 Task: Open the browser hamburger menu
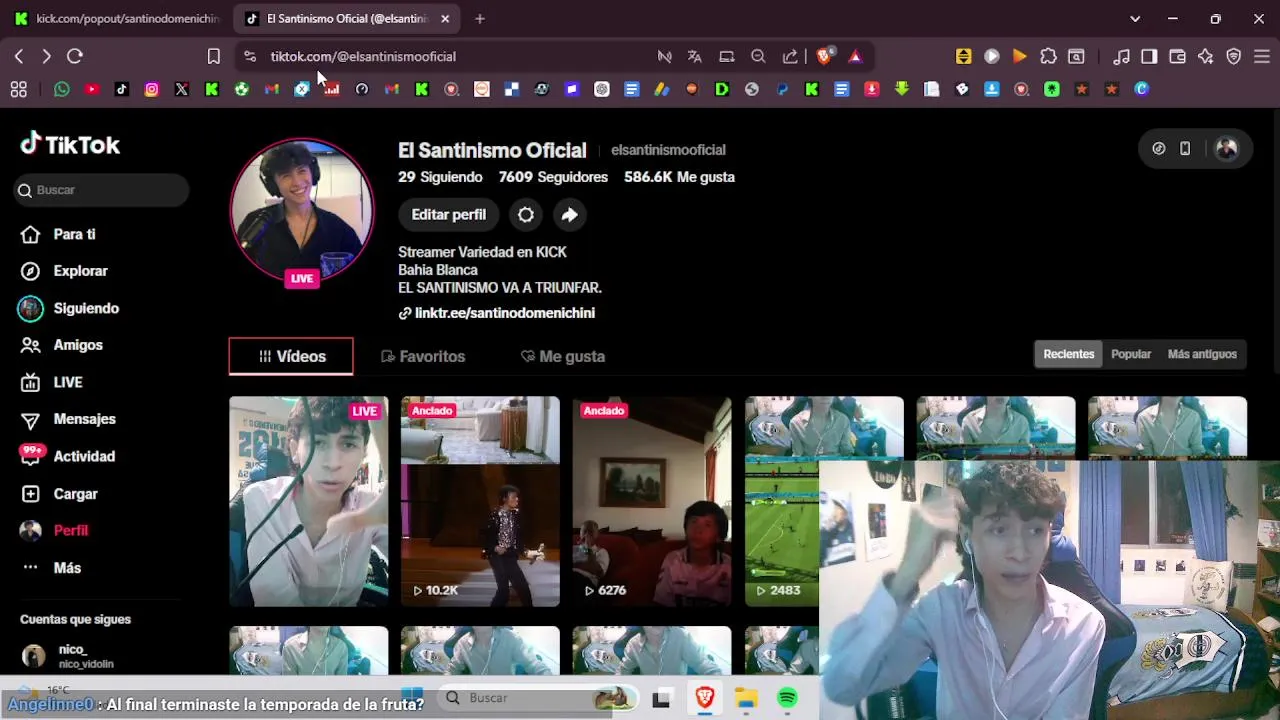[1261, 57]
